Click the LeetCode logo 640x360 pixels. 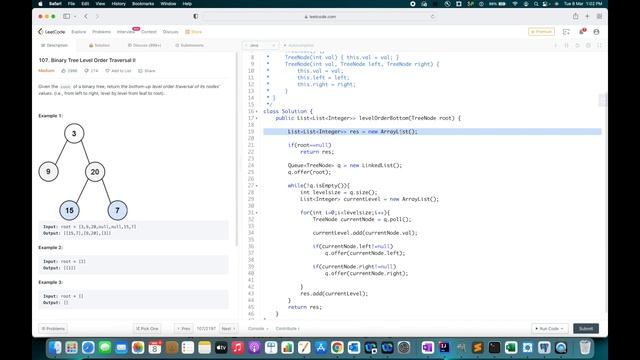pyautogui.click(x=52, y=32)
